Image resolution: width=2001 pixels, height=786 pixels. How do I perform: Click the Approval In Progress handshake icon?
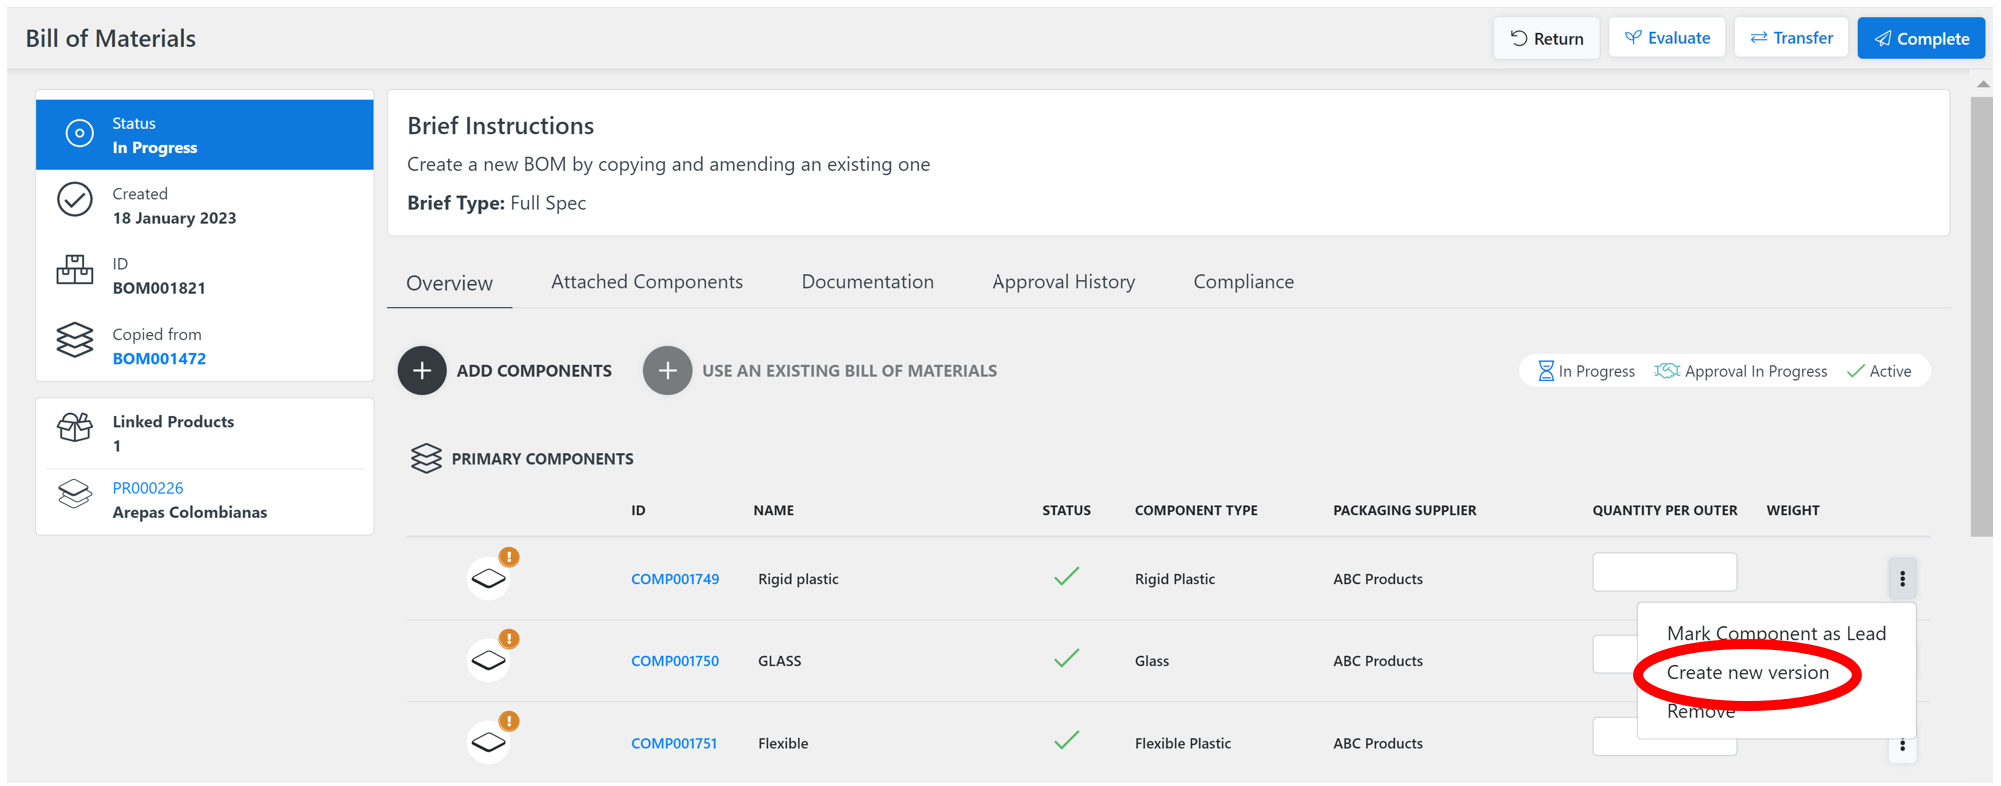coord(1667,371)
